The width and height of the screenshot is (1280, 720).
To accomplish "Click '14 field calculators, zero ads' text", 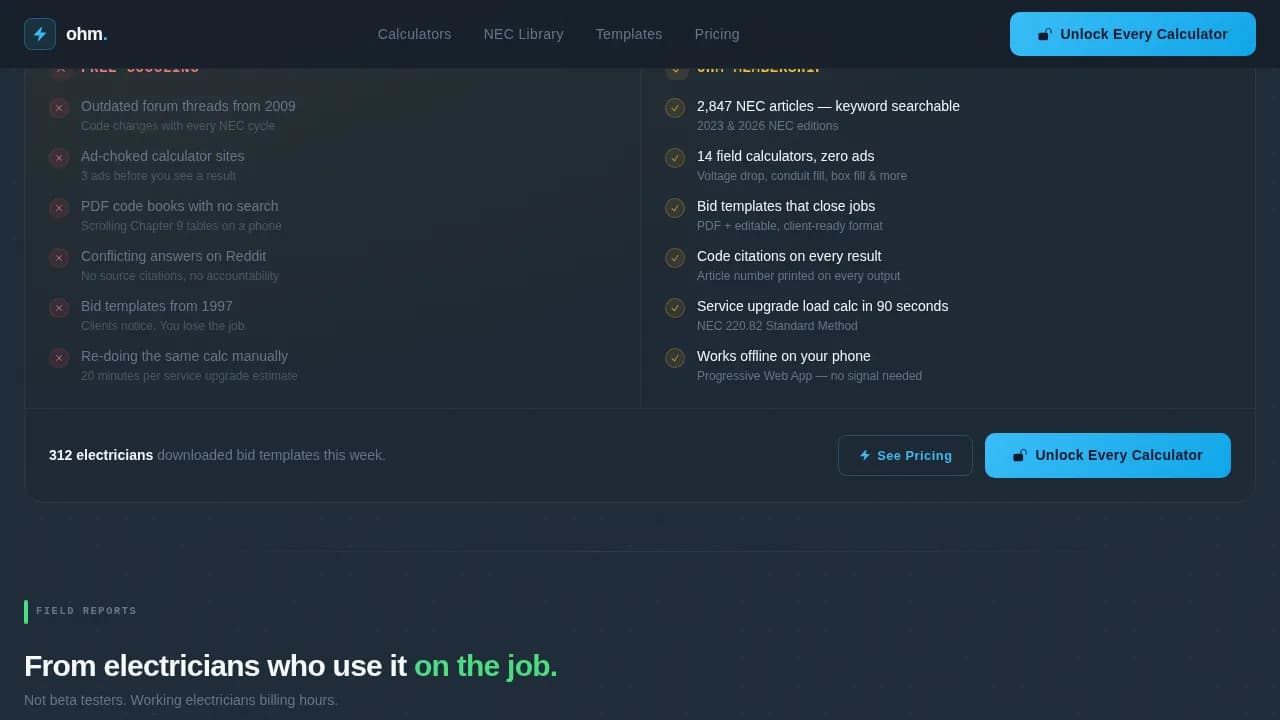I will 785,156.
